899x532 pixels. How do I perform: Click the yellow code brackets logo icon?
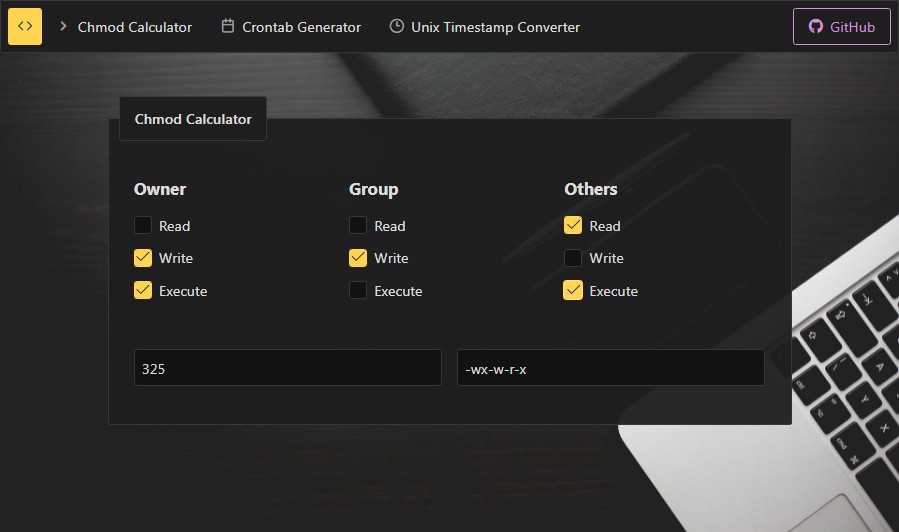[25, 27]
